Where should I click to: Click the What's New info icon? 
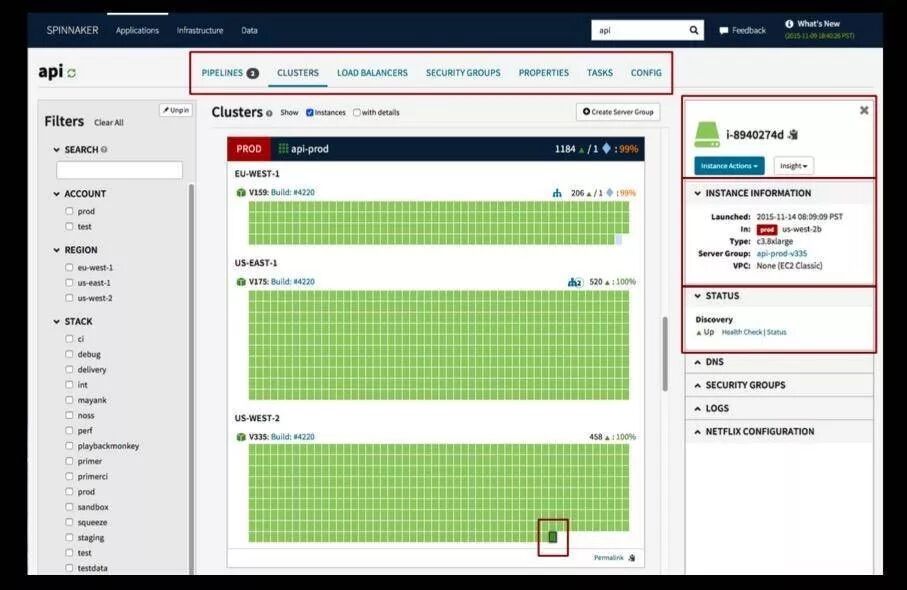pyautogui.click(x=789, y=24)
